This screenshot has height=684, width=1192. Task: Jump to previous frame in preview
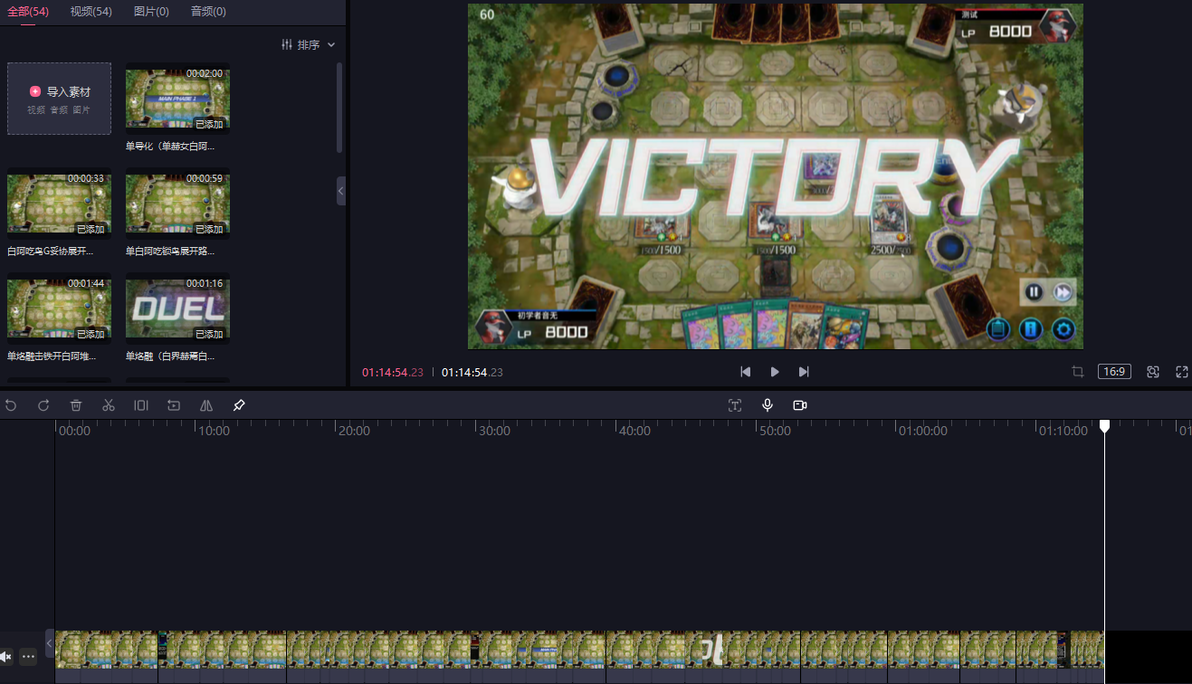[745, 372]
